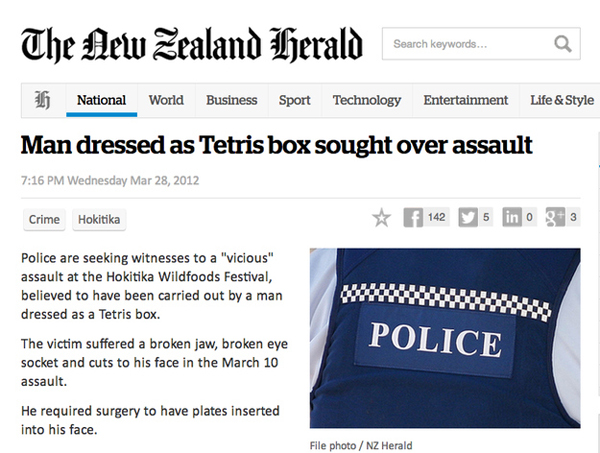Share article via Facebook icon
Screen dimensions: 600x453
click(413, 218)
